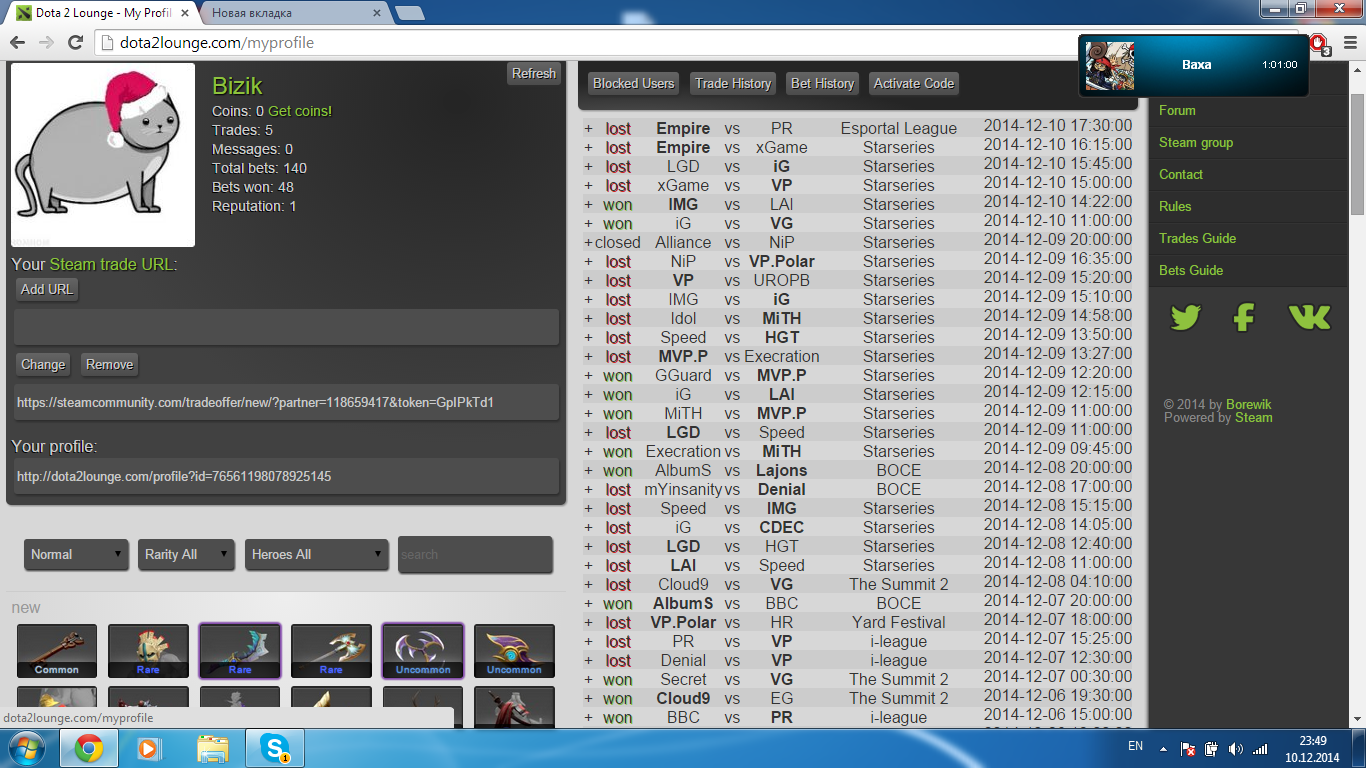The image size is (1366, 768).
Task: Click the empty trade URL input box
Action: tap(286, 327)
